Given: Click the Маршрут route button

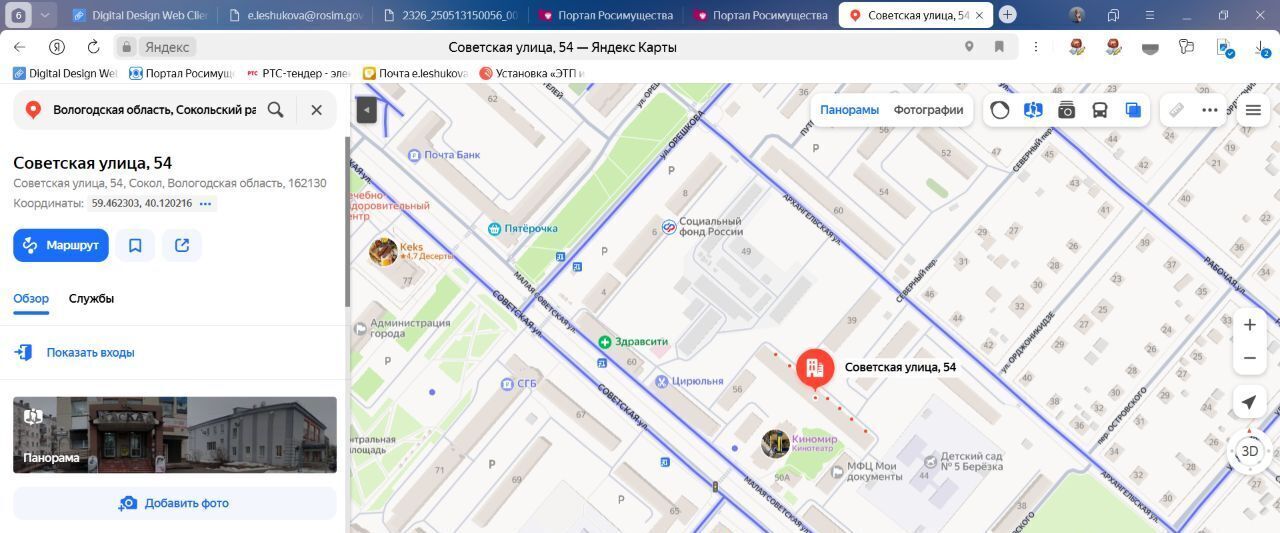Looking at the screenshot, I should pyautogui.click(x=61, y=245).
